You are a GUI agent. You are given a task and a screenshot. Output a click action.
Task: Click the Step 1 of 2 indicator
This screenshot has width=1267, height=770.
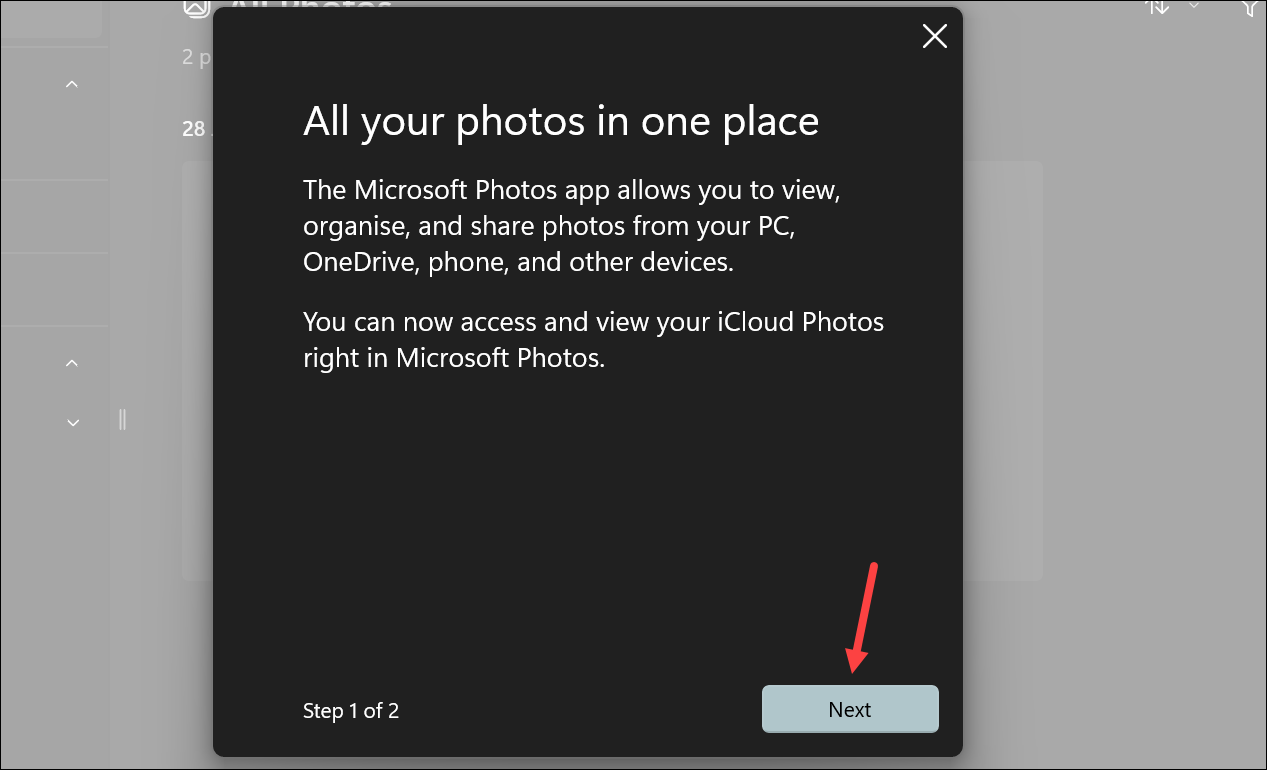point(351,711)
